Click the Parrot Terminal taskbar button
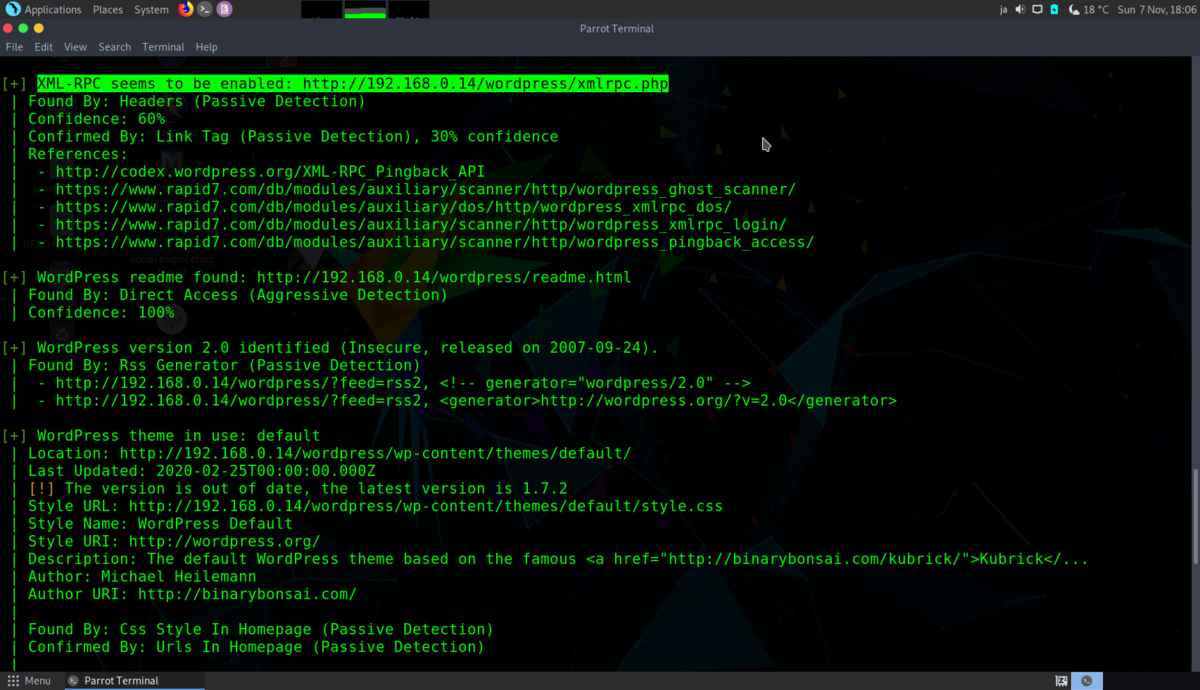This screenshot has width=1200, height=690. [x=135, y=681]
